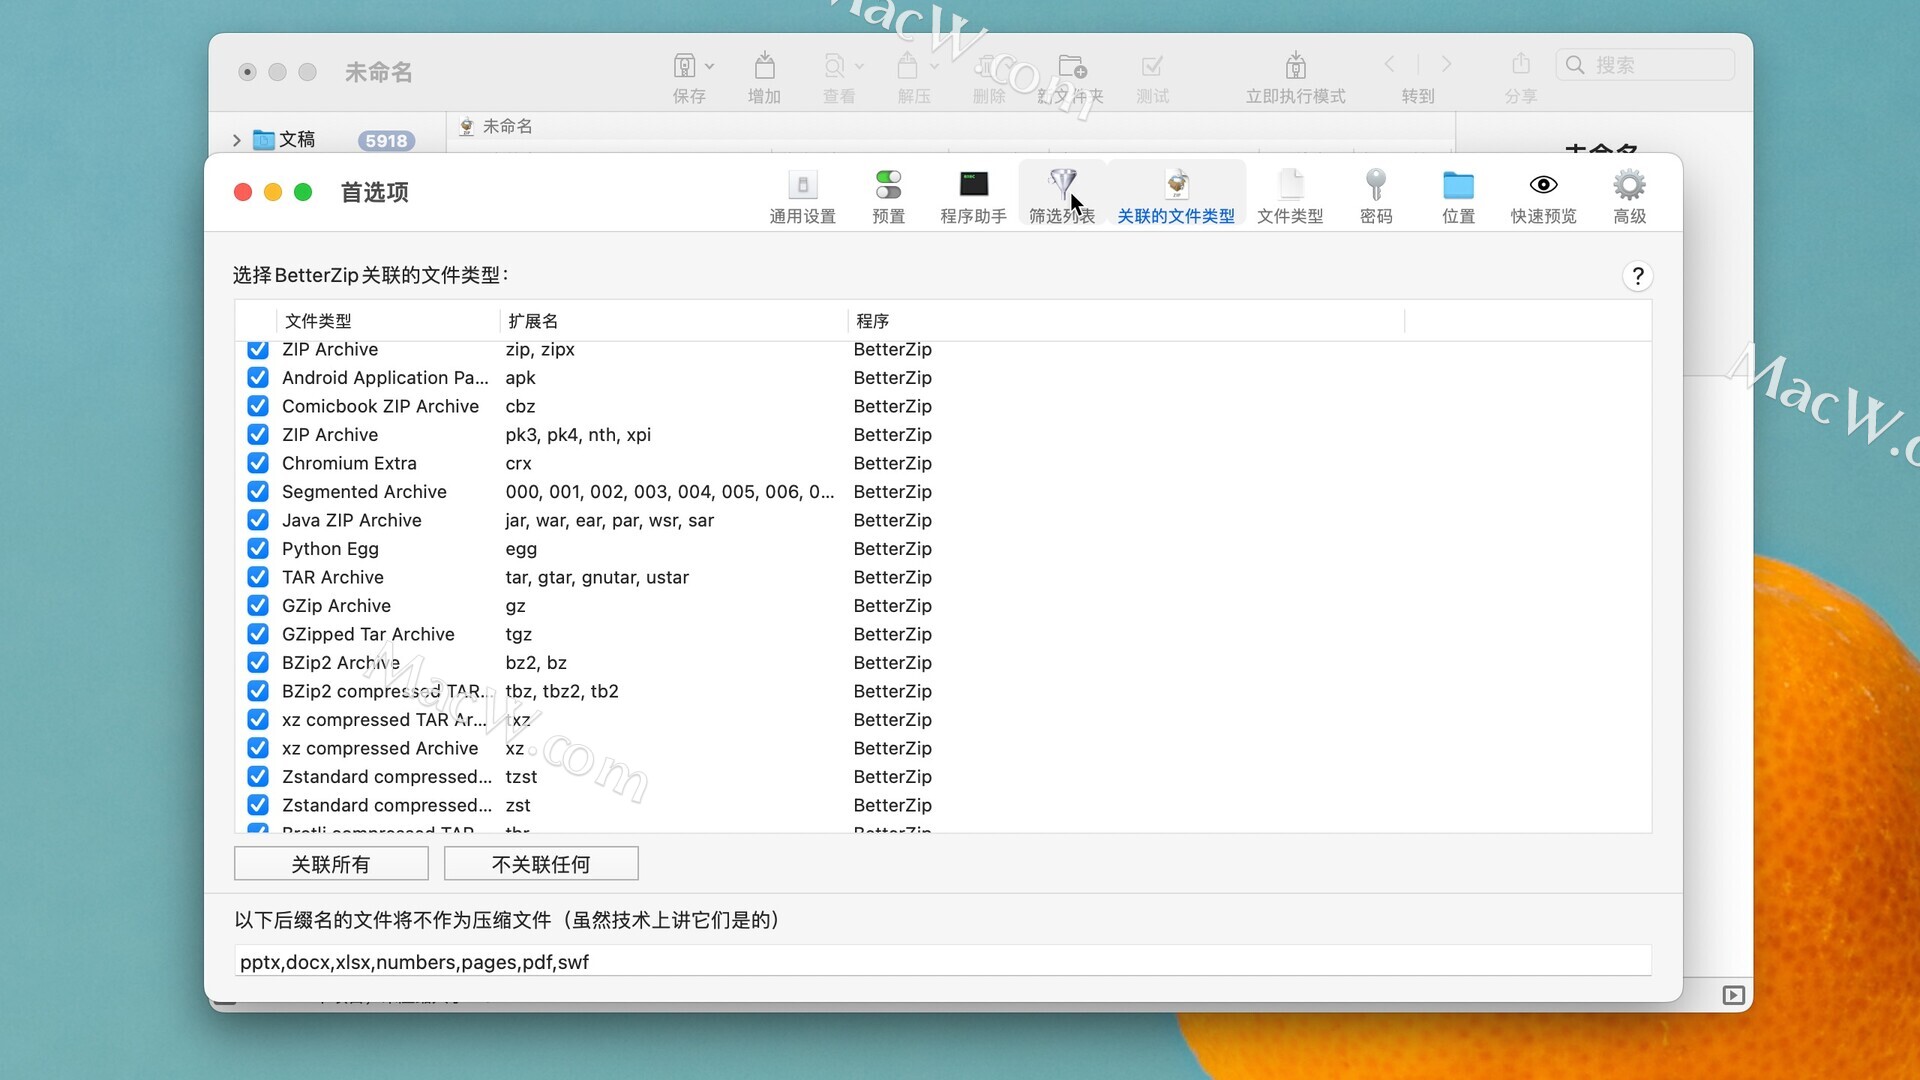Screen dimensions: 1920x1080
Task: Open the 高级 gear pane
Action: (1629, 195)
